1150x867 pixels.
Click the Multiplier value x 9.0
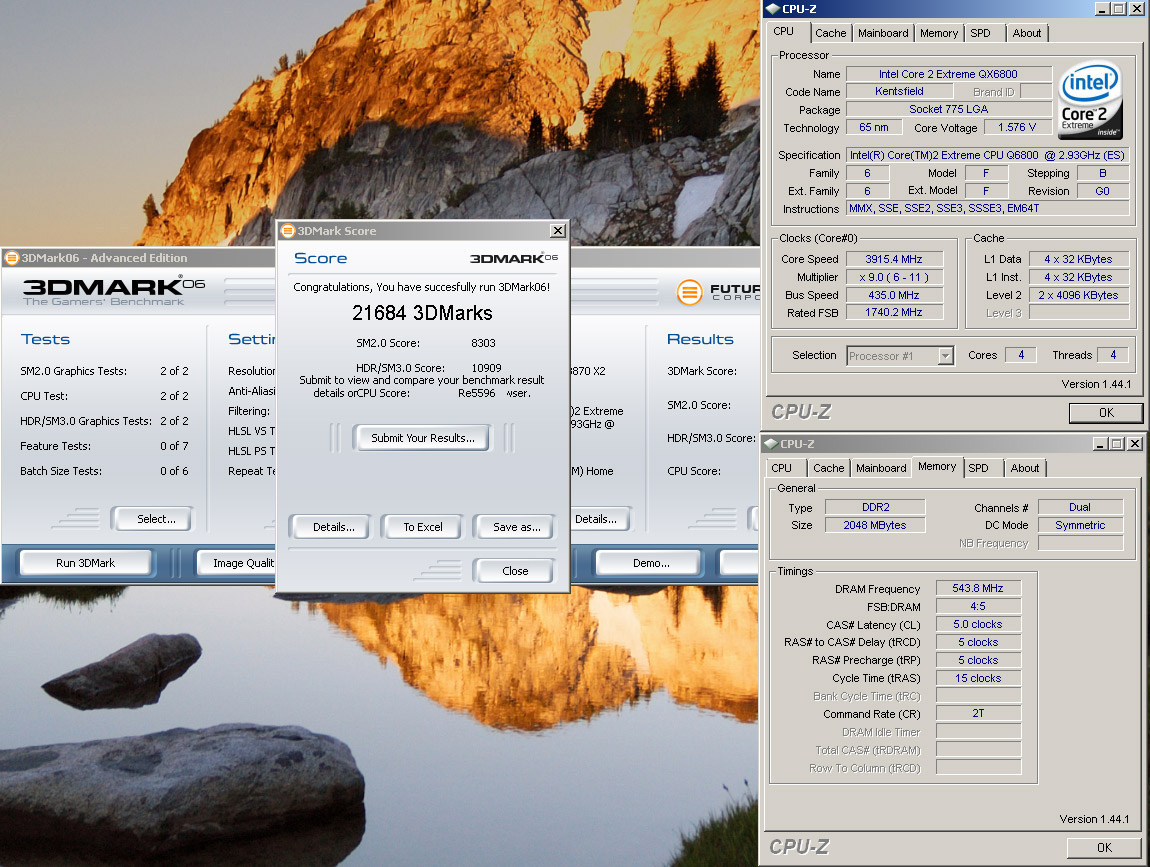pos(894,277)
